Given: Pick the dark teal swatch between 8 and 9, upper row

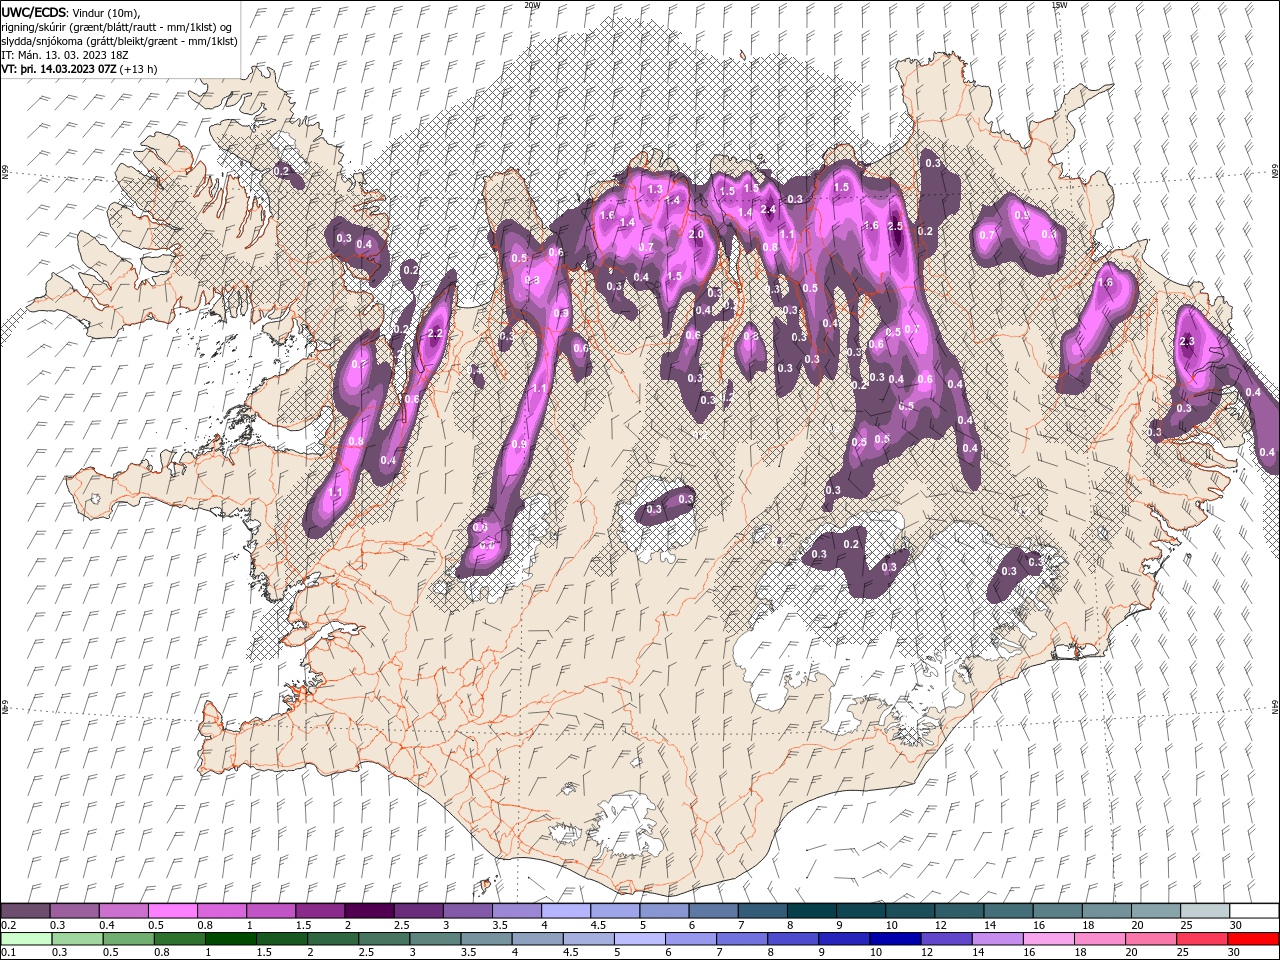Looking at the screenshot, I should pyautogui.click(x=810, y=911).
